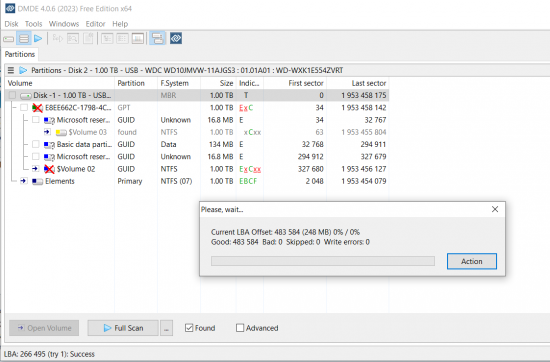Open the Tools menu

click(33, 24)
